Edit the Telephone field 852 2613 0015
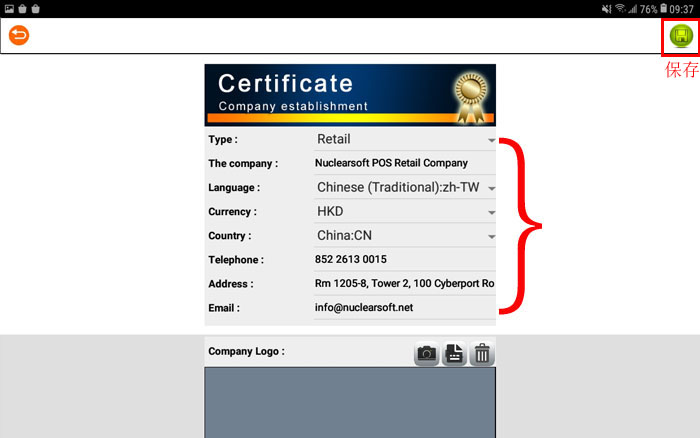700x438 pixels. point(404,260)
